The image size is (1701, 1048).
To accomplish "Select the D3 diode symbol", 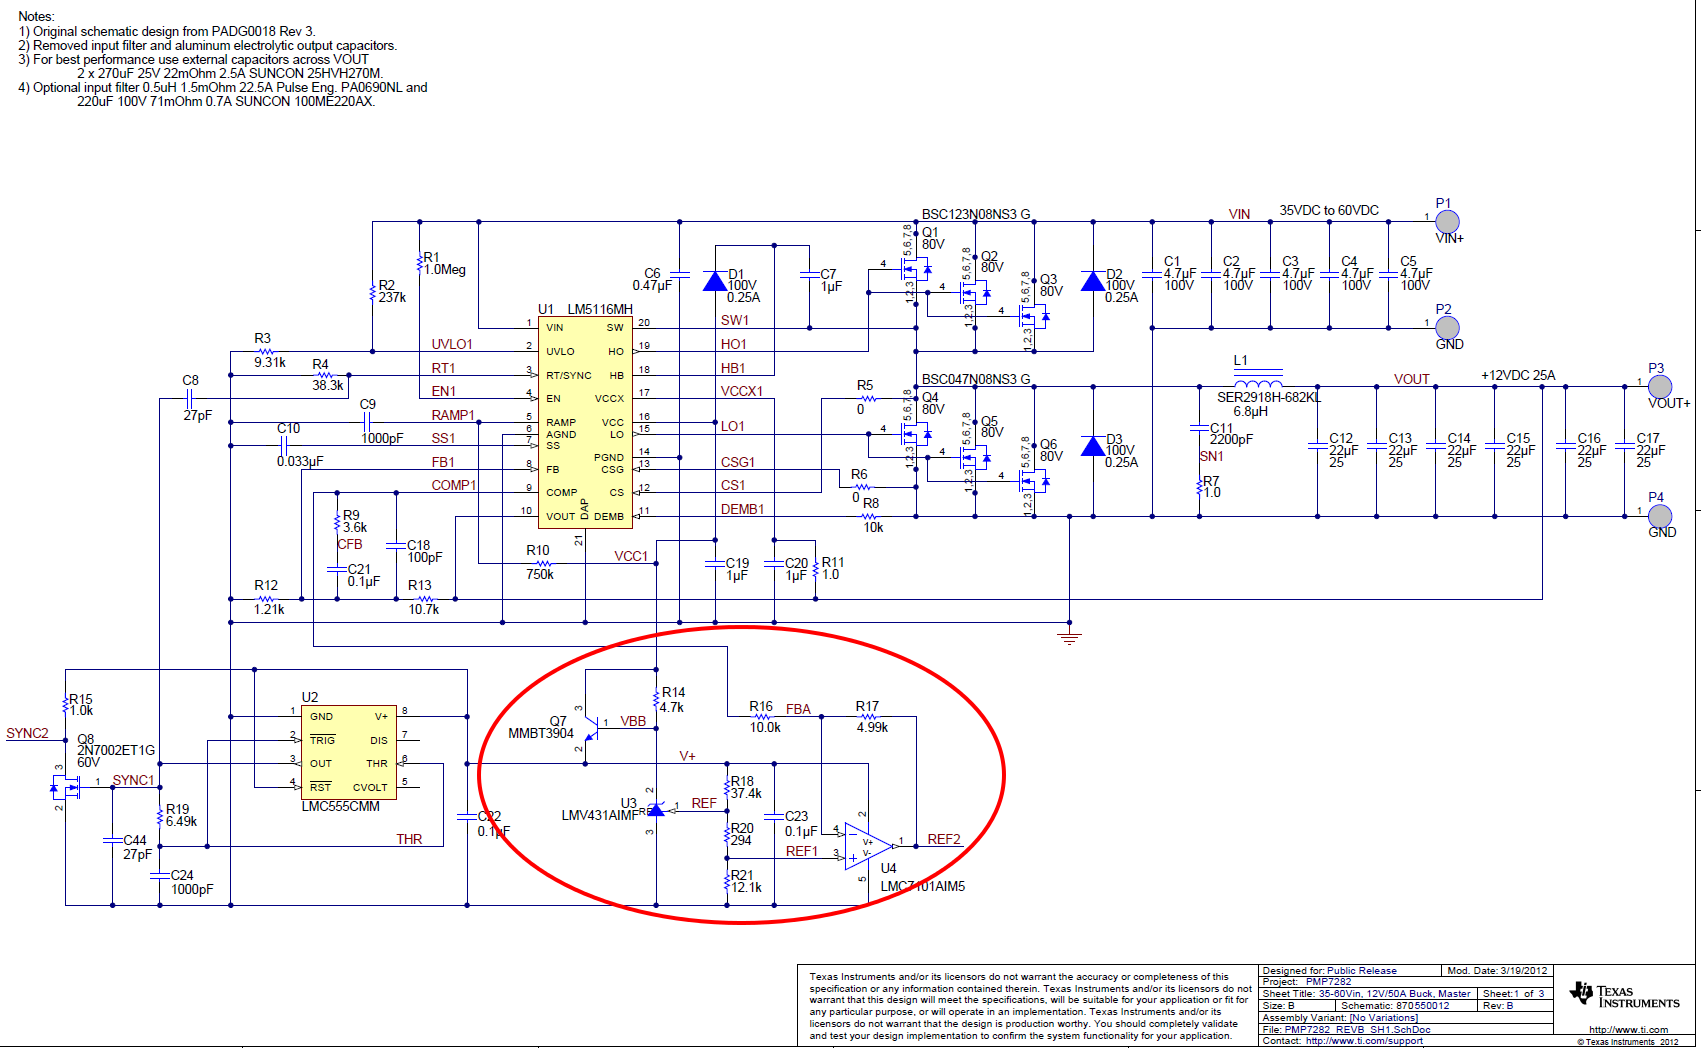I will 1093,446.
